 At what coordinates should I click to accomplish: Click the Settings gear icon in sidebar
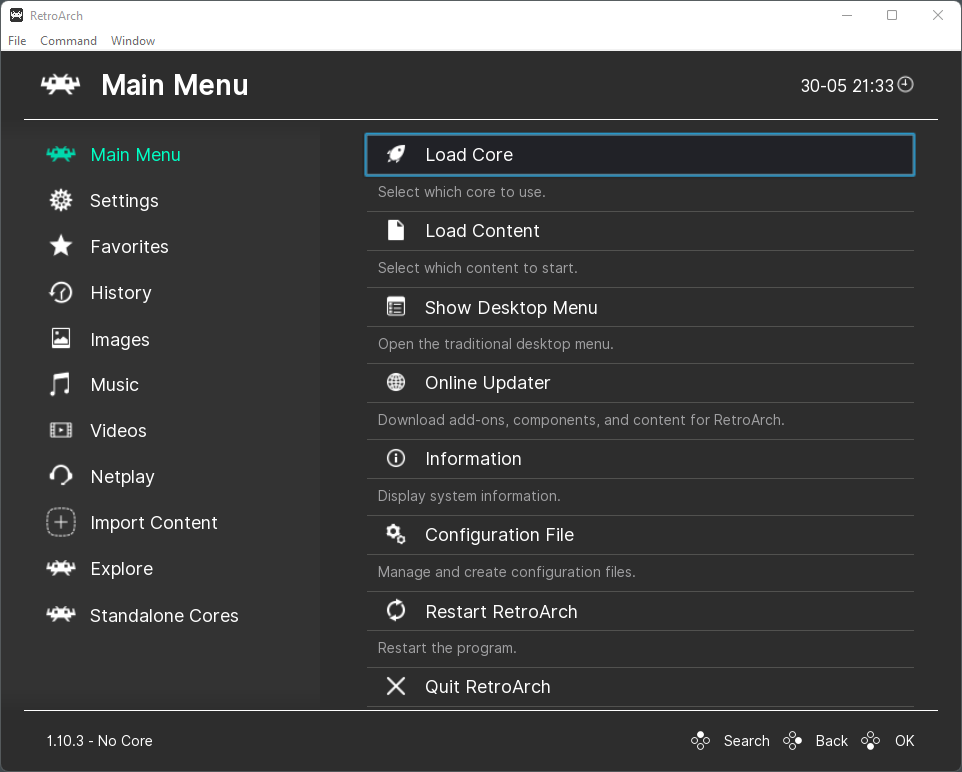[61, 200]
